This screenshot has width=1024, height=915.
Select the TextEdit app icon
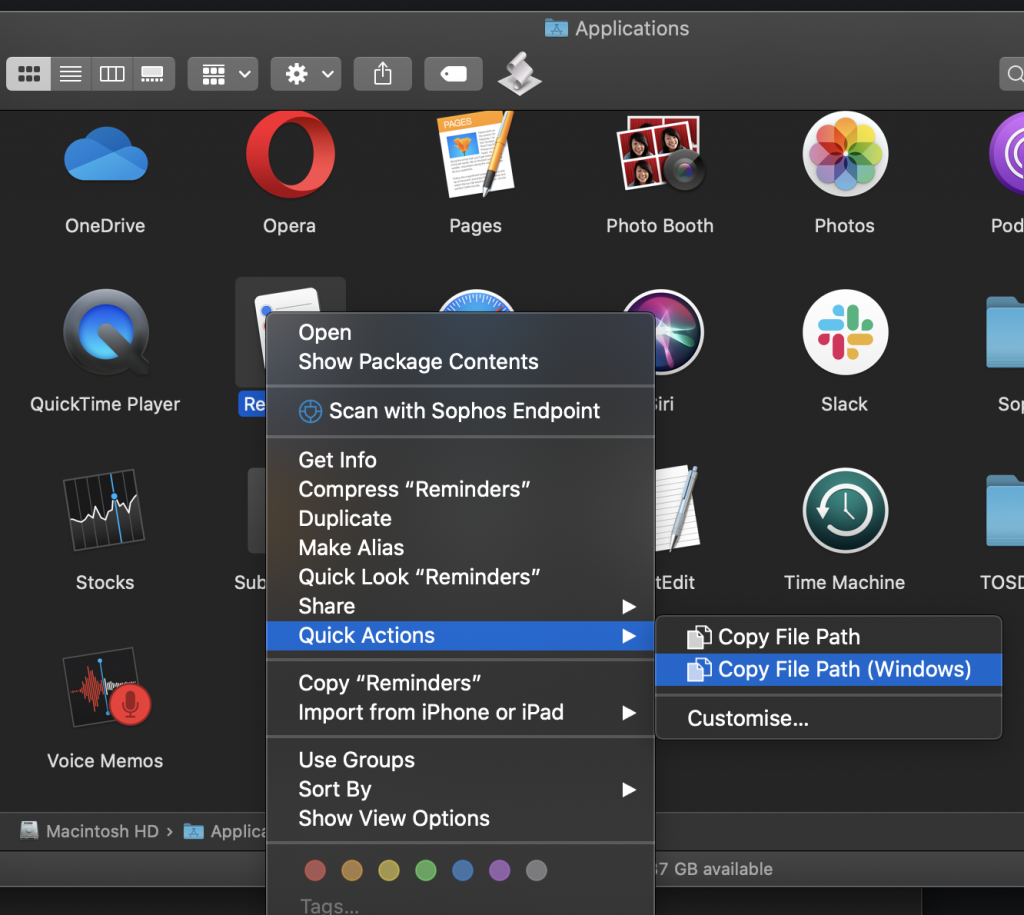(x=678, y=508)
